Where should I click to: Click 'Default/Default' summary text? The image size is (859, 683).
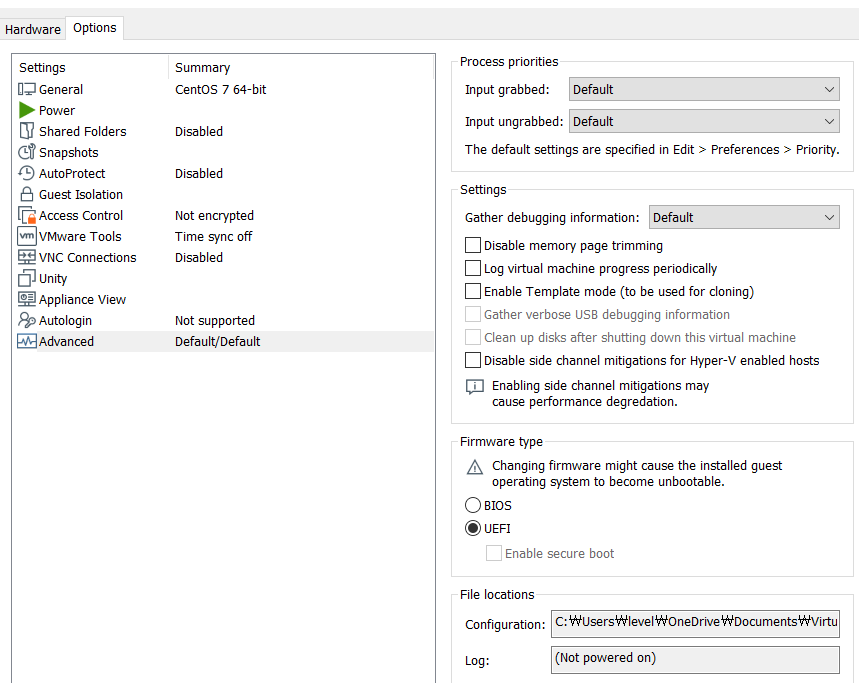(x=217, y=341)
